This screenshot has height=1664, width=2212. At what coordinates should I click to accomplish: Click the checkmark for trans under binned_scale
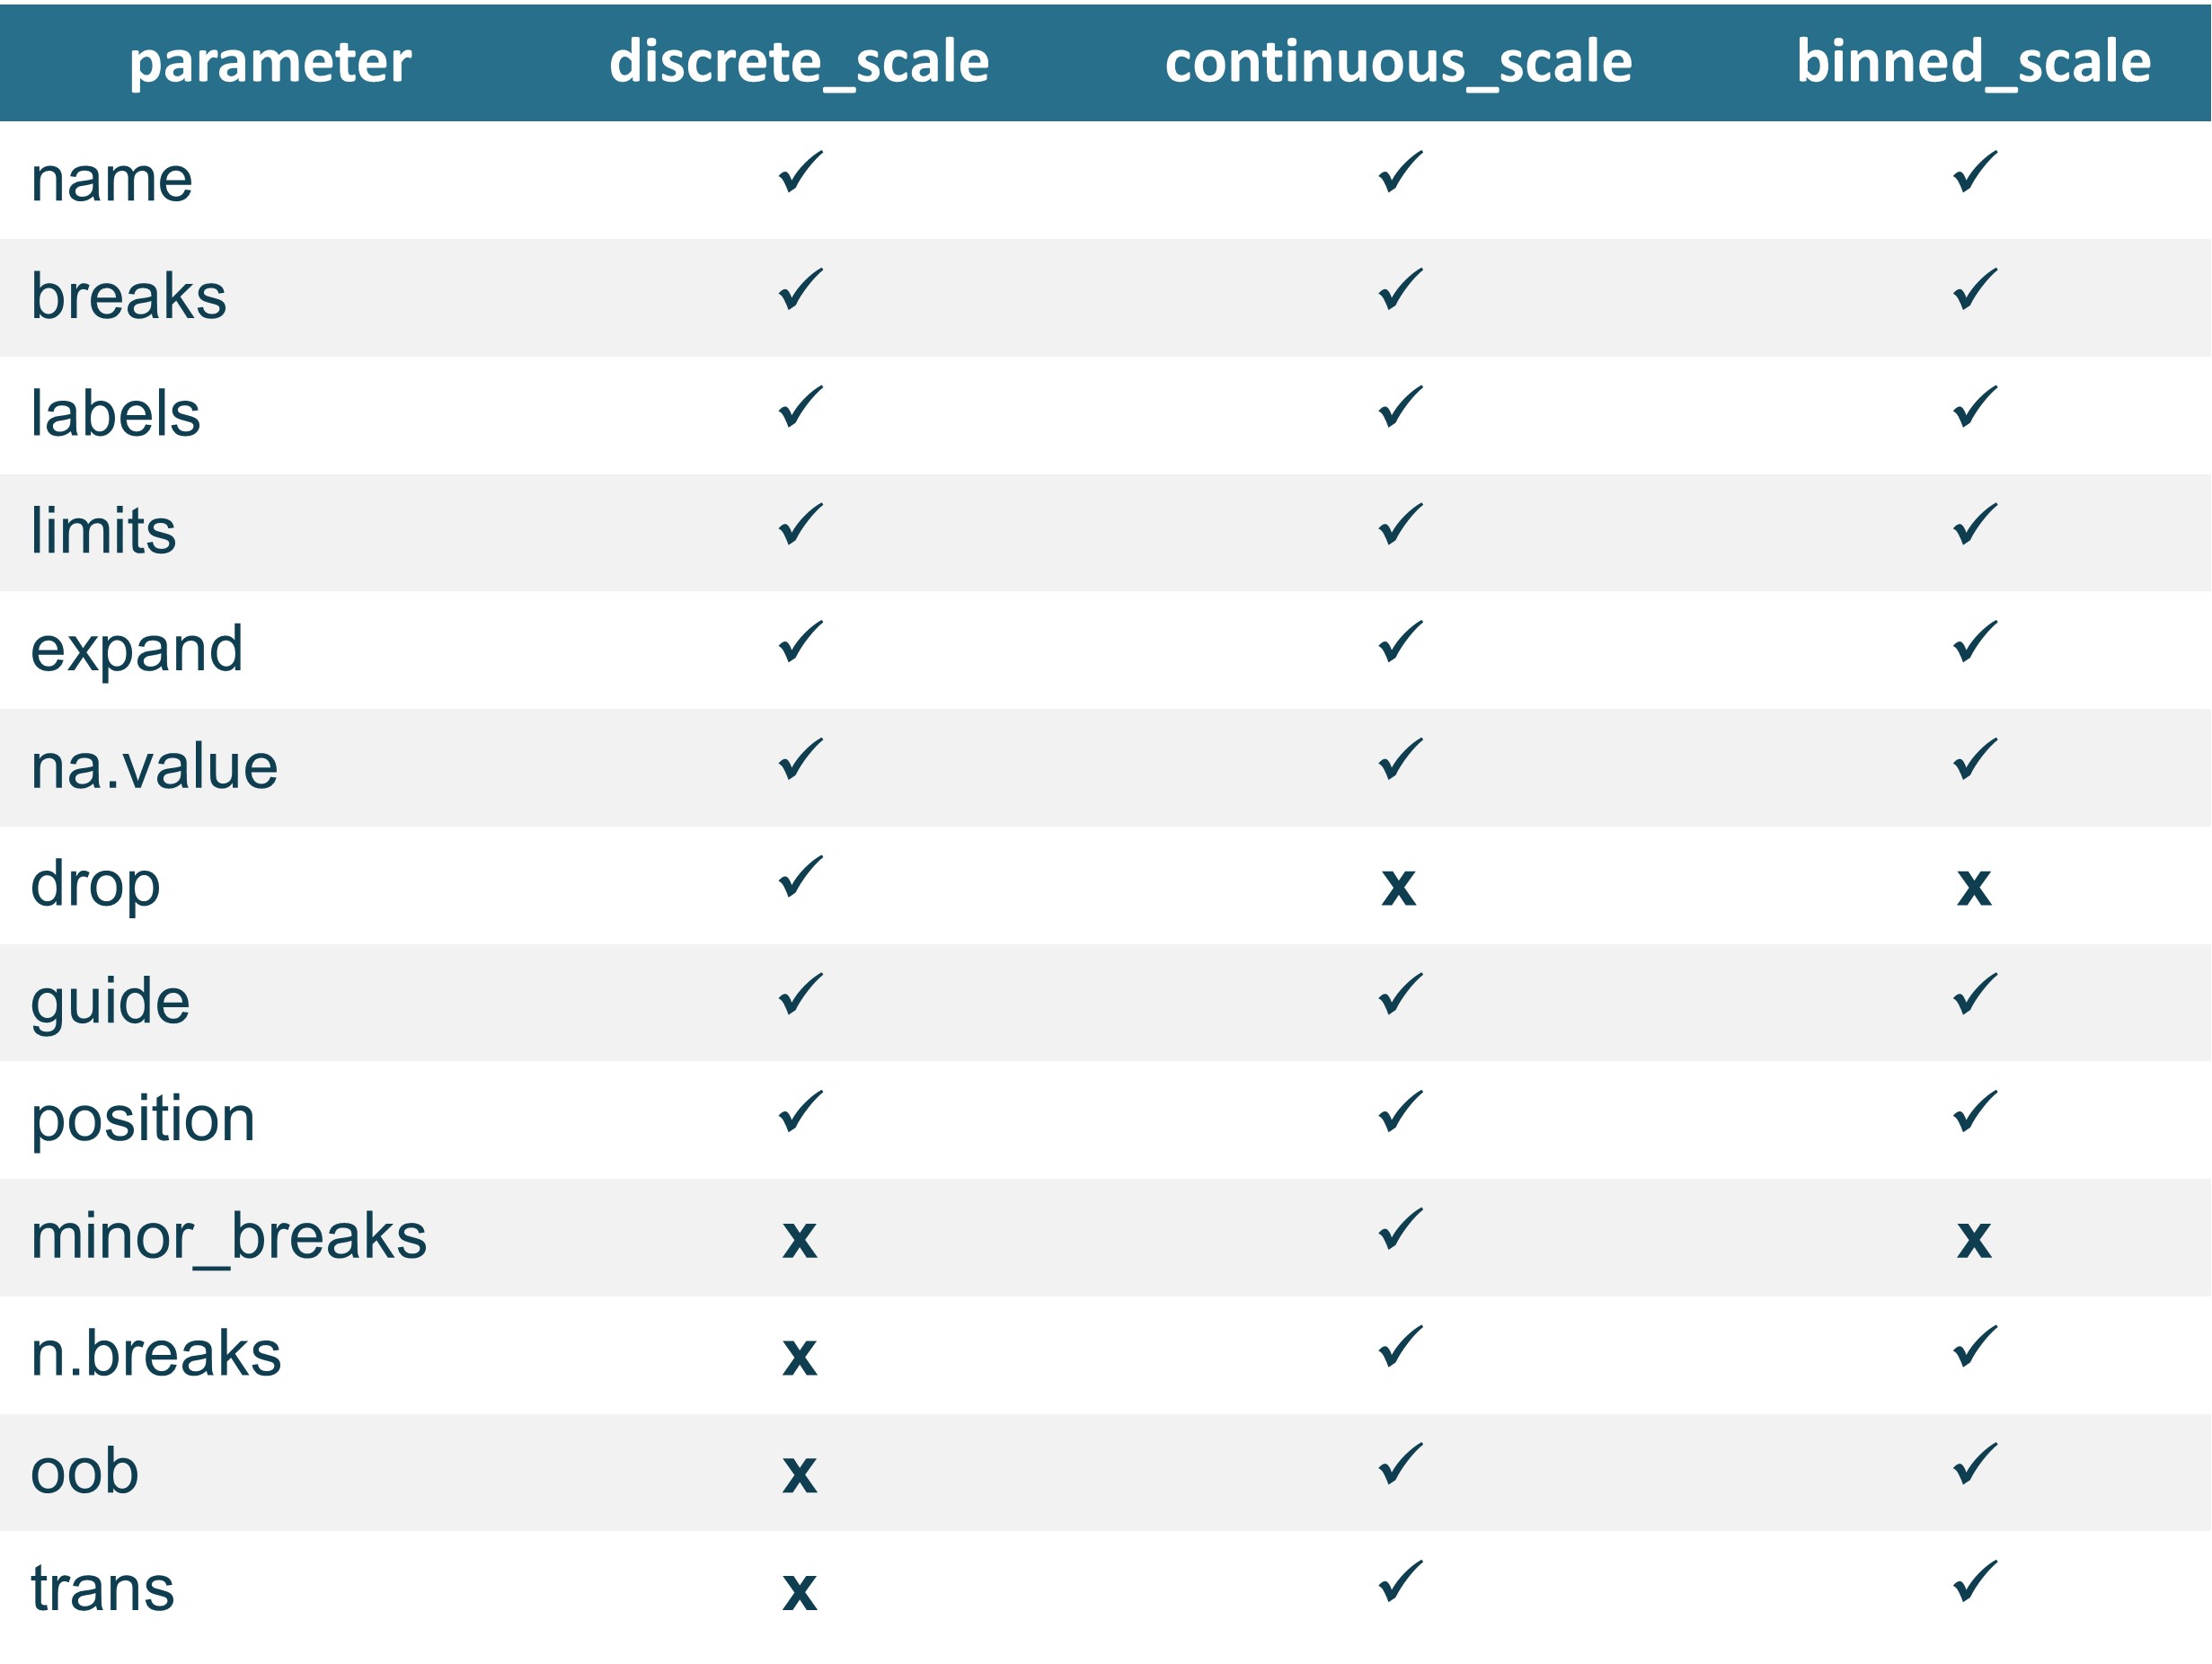pyautogui.click(x=1975, y=1581)
